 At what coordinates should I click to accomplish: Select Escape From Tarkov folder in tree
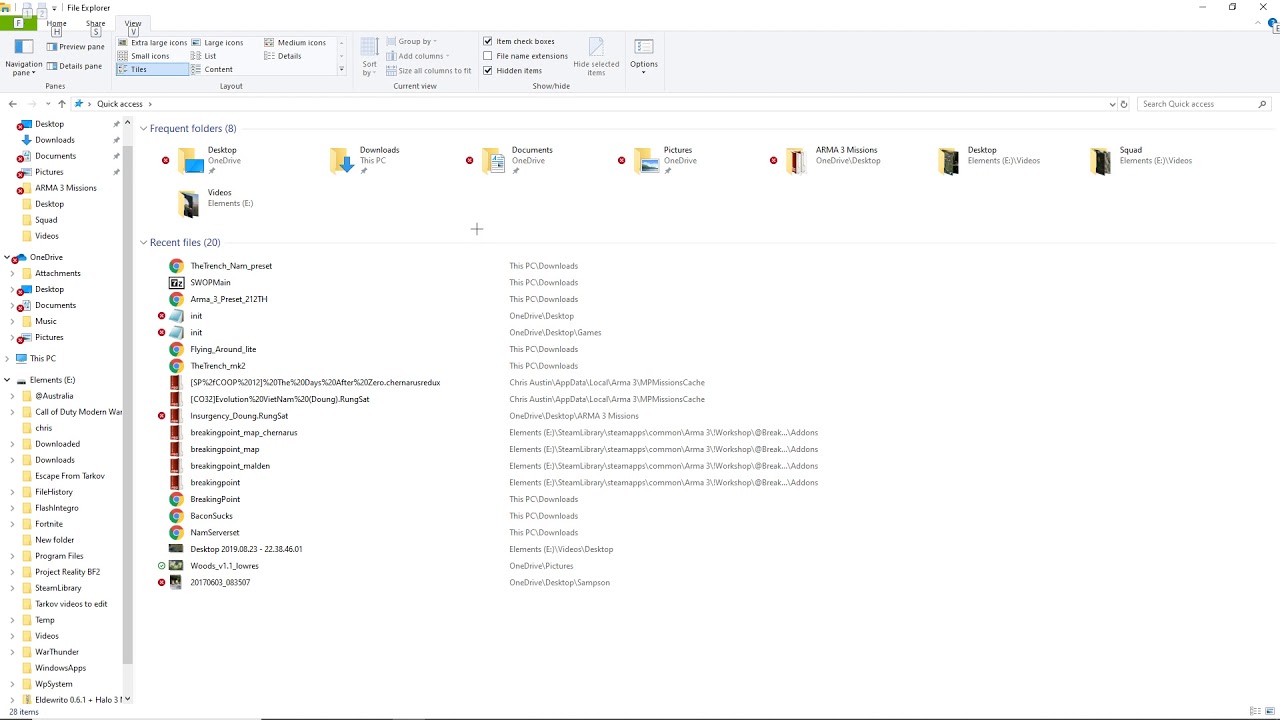70,476
